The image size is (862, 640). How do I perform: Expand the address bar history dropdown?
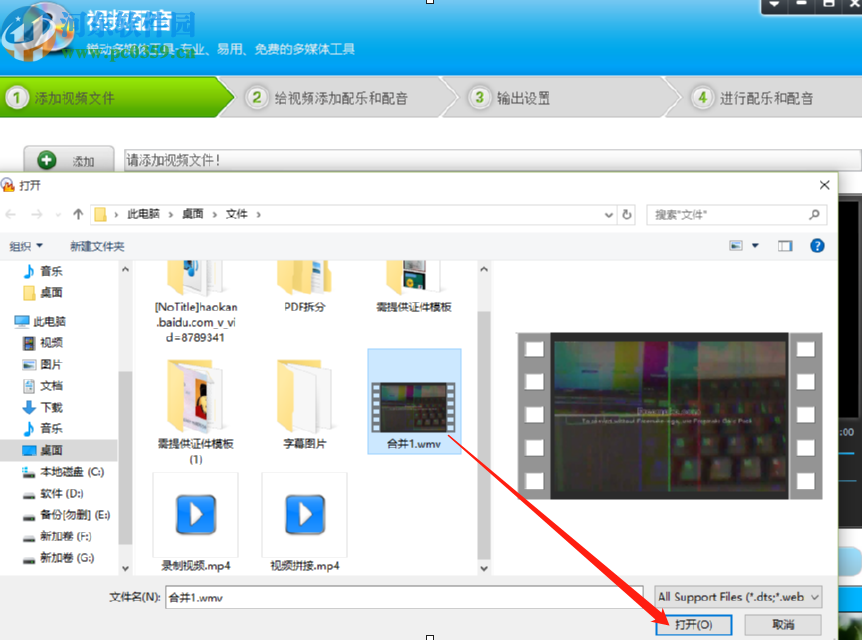click(x=609, y=215)
